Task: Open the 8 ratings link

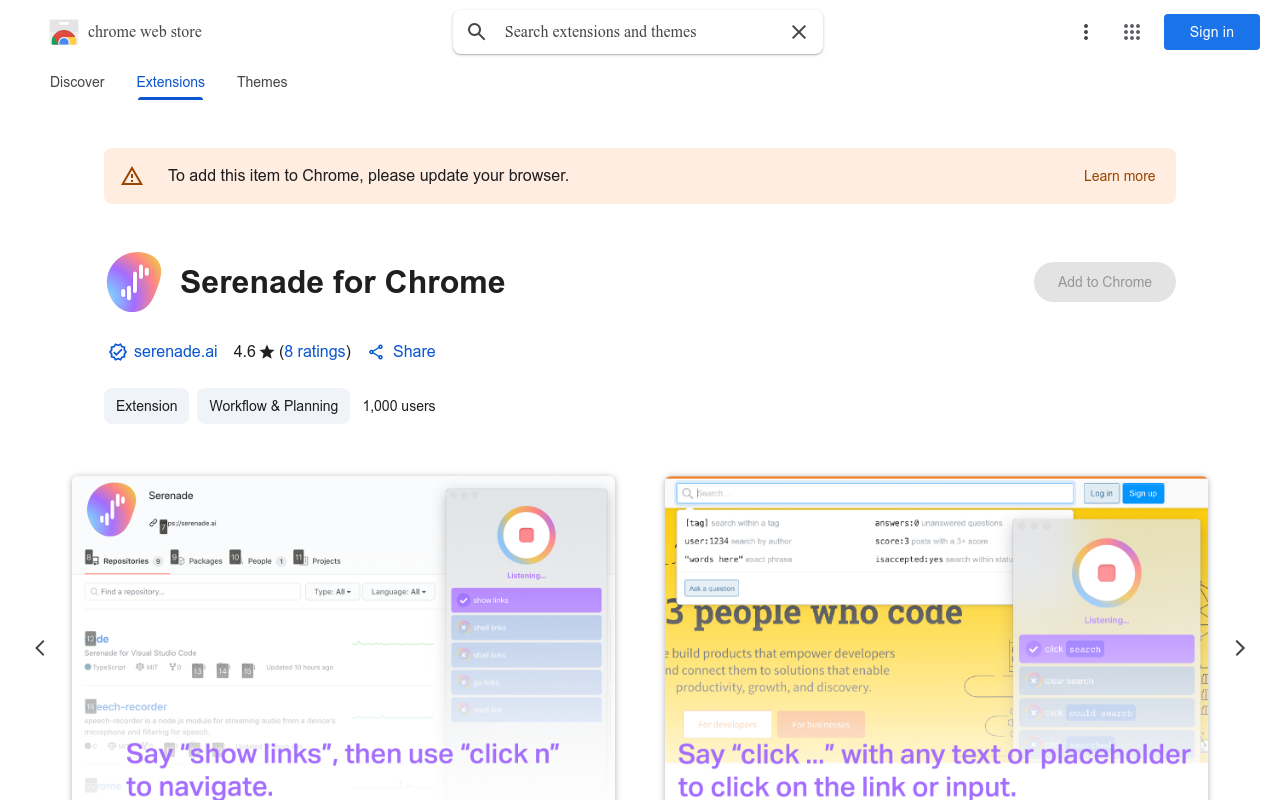Action: click(x=315, y=352)
